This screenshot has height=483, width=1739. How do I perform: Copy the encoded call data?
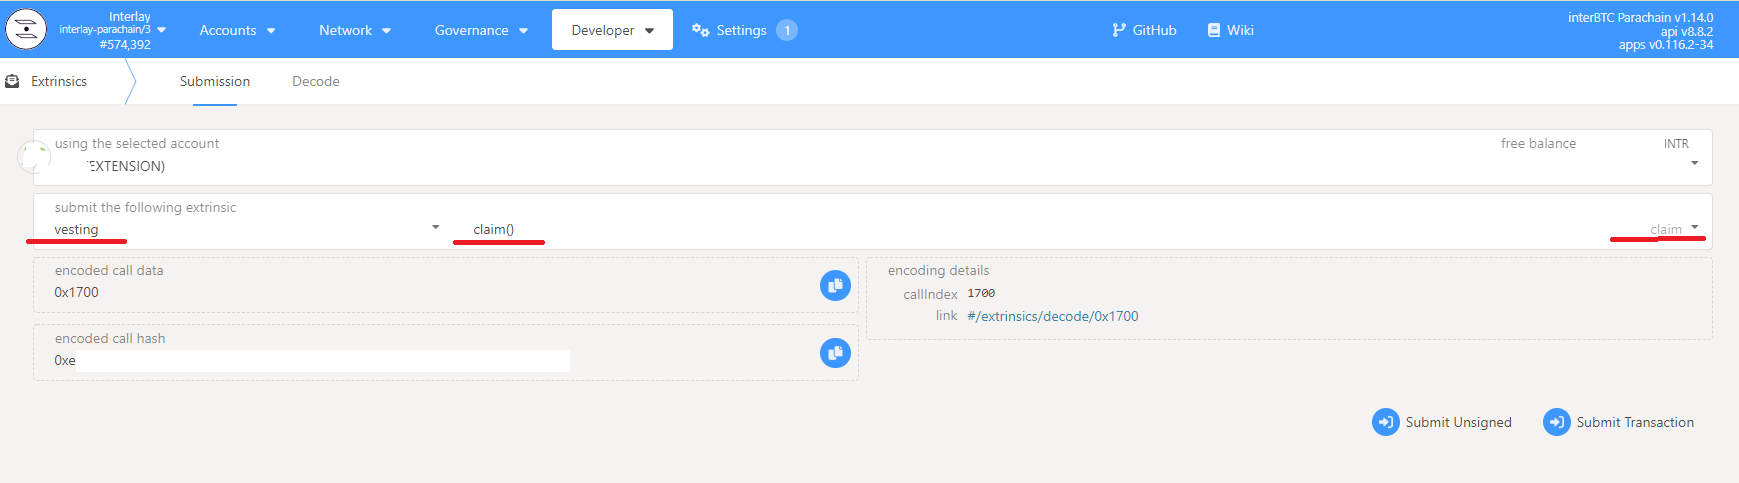(835, 286)
